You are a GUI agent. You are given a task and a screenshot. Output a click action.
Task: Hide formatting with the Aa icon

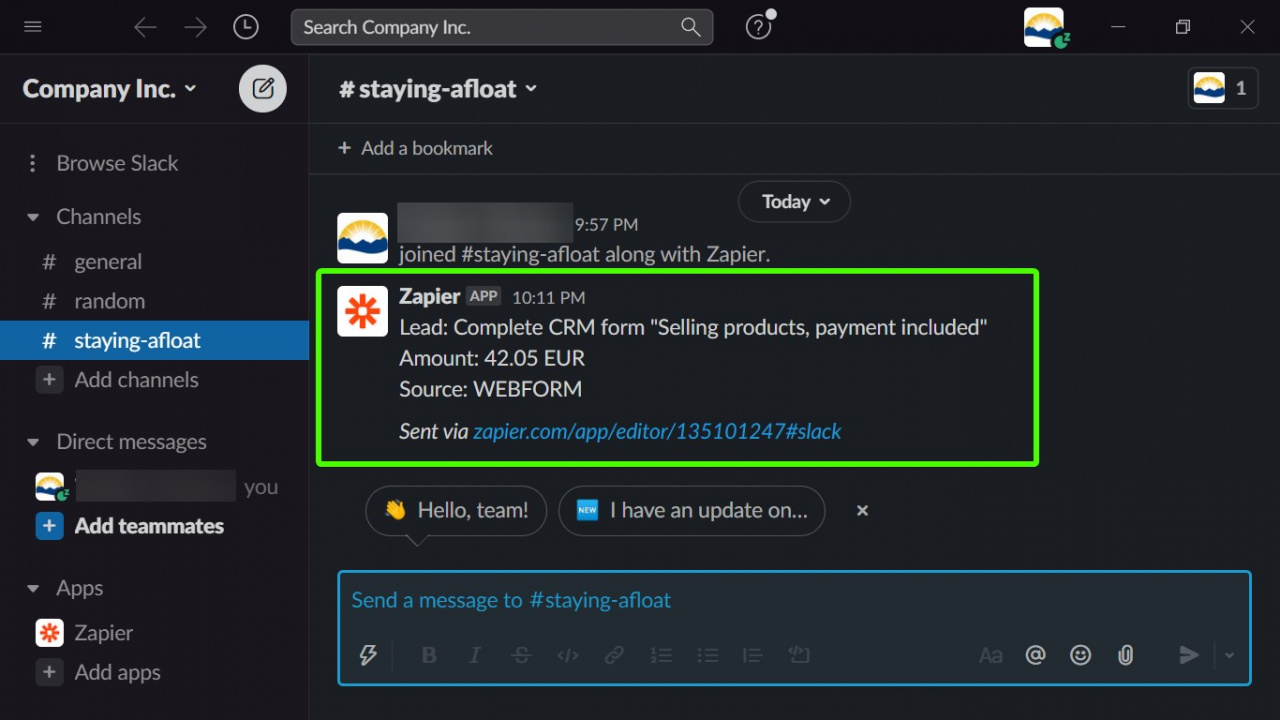990,655
